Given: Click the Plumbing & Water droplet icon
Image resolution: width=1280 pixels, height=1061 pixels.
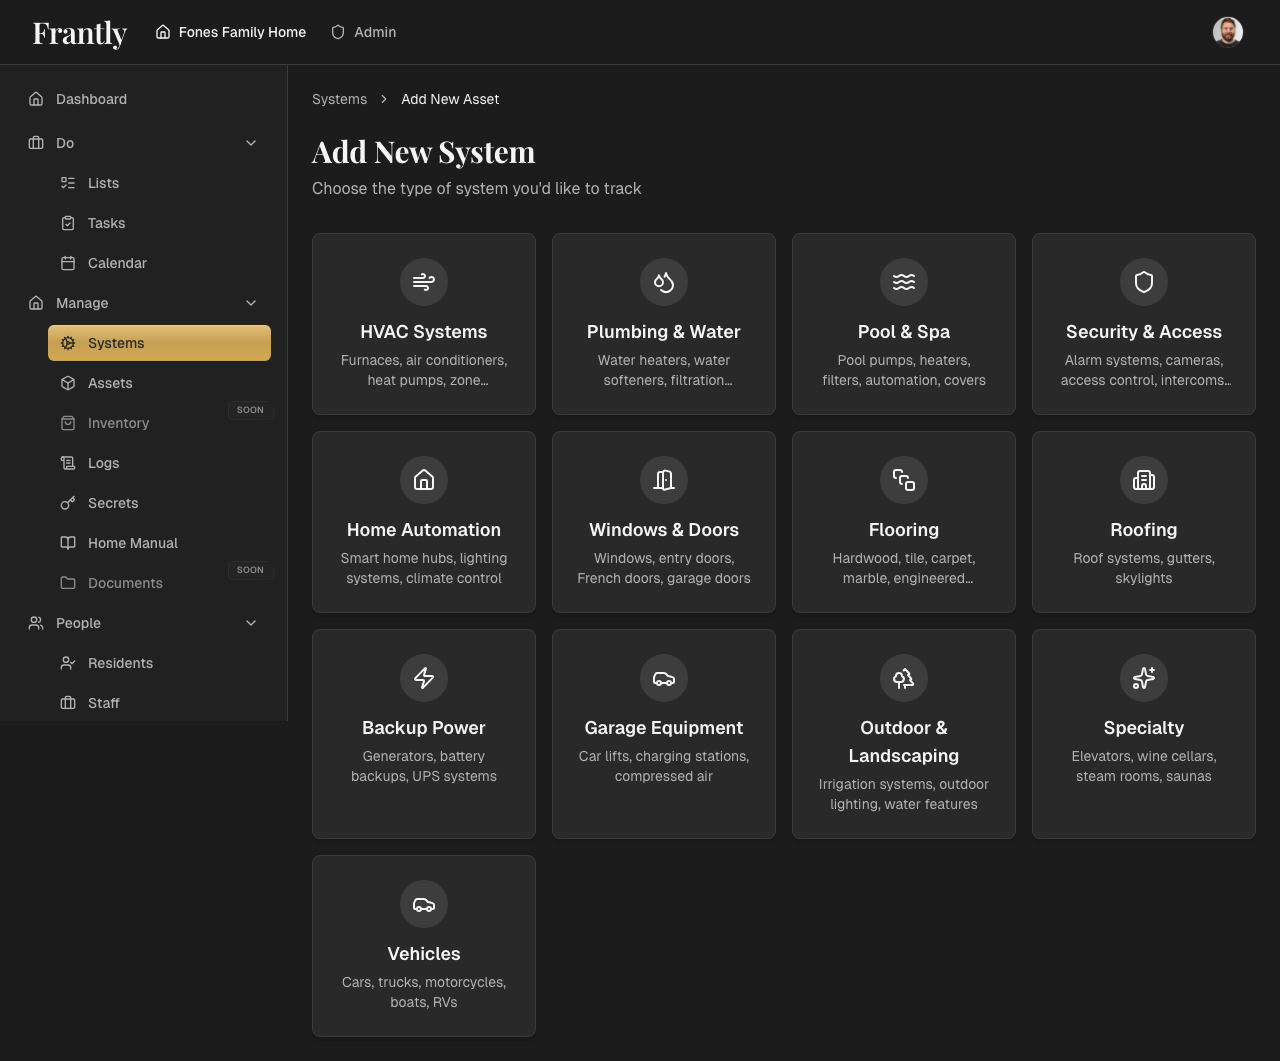Looking at the screenshot, I should (x=663, y=282).
